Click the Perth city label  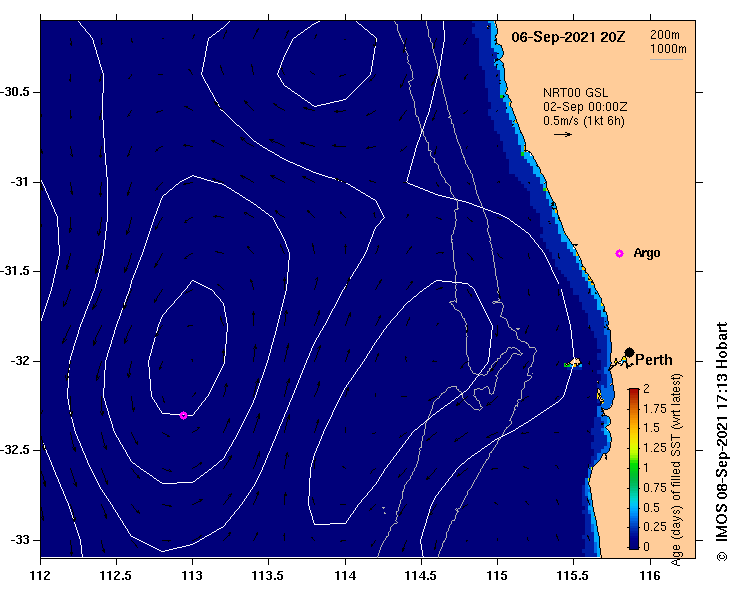click(654, 360)
